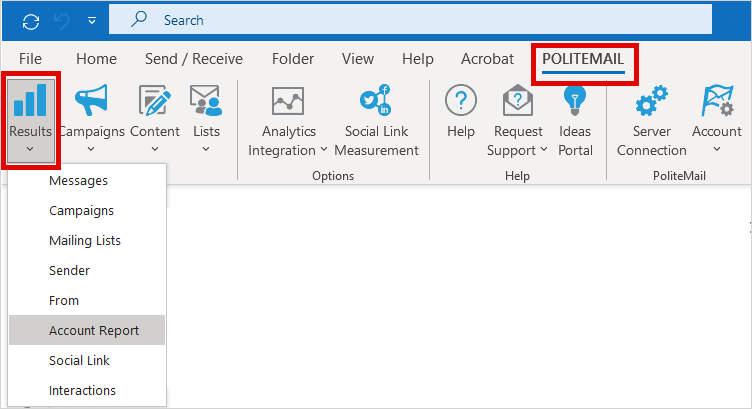Switch to the Folder tab
This screenshot has height=409, width=752.
click(293, 58)
